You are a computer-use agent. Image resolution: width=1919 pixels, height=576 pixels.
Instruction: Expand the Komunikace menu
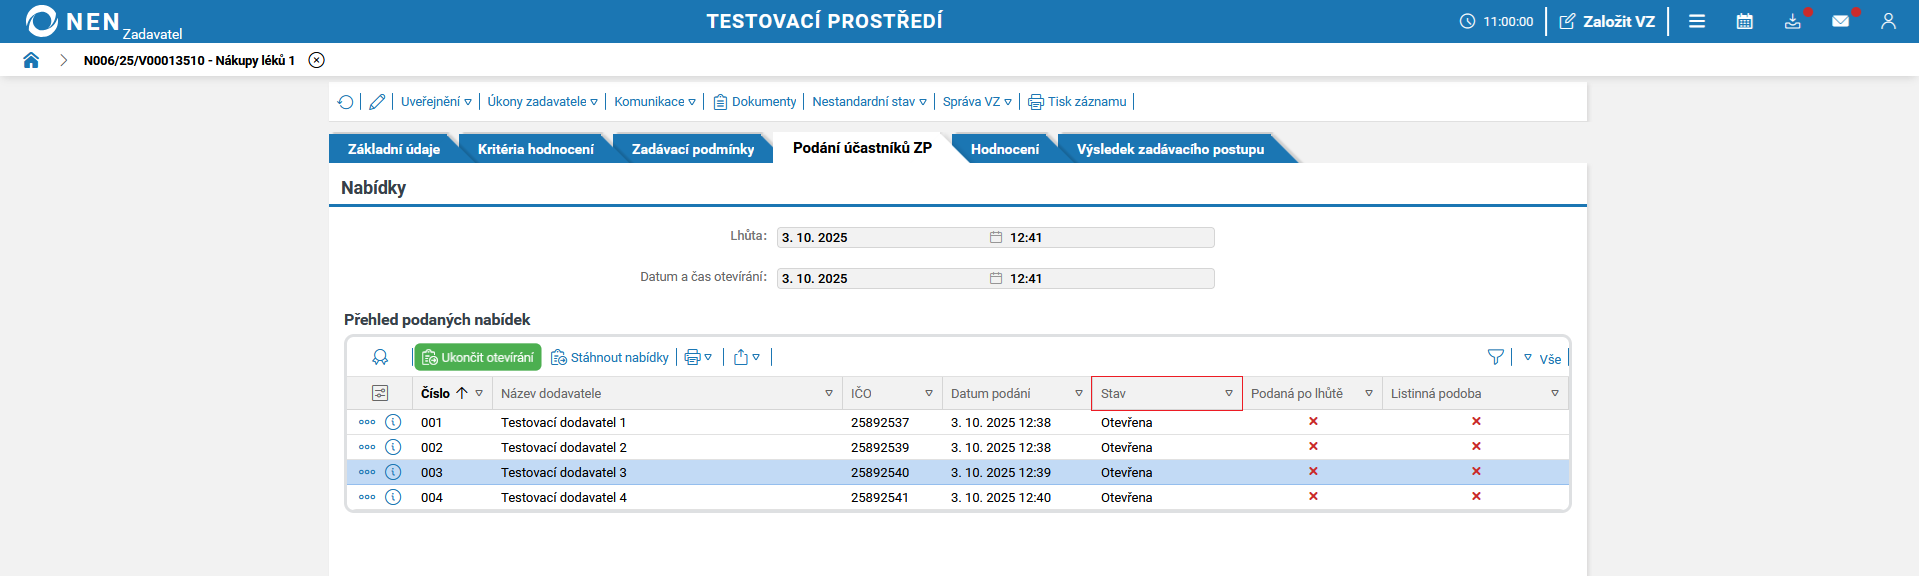pos(655,102)
